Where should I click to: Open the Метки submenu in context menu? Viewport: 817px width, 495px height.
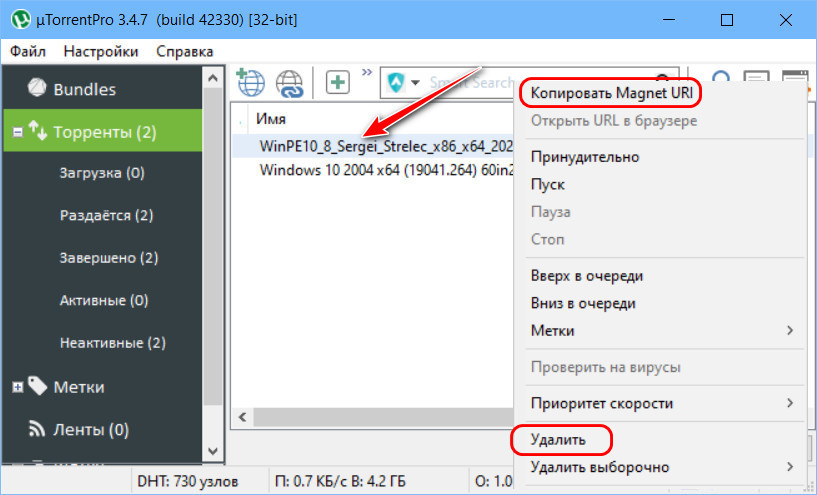click(x=660, y=330)
